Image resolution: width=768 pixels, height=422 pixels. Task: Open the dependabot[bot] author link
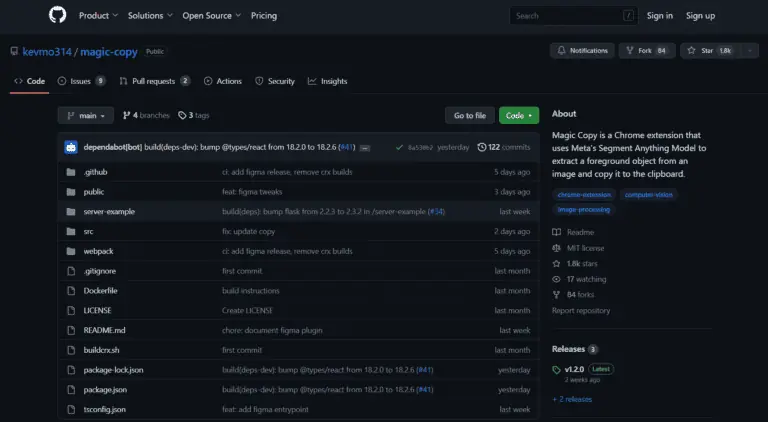coord(113,147)
